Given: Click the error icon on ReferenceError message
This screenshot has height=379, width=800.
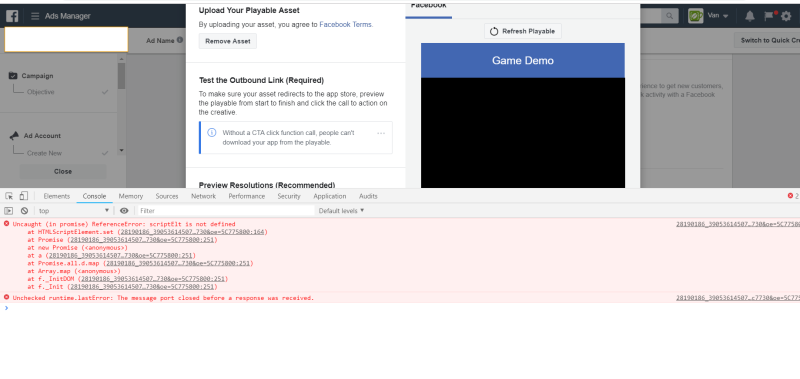Looking at the screenshot, I should [x=7, y=223].
